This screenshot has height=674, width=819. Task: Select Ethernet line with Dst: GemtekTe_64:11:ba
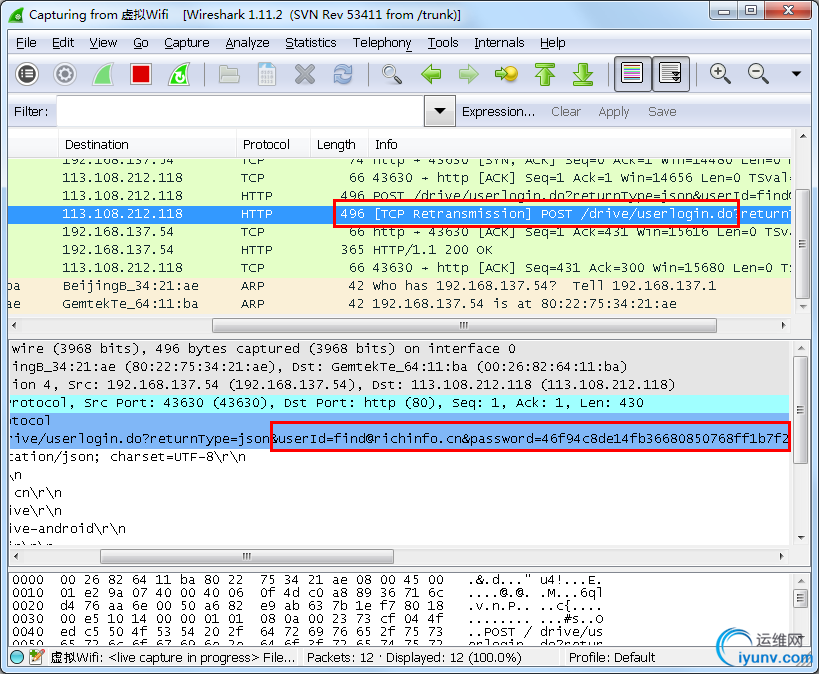pos(400,367)
